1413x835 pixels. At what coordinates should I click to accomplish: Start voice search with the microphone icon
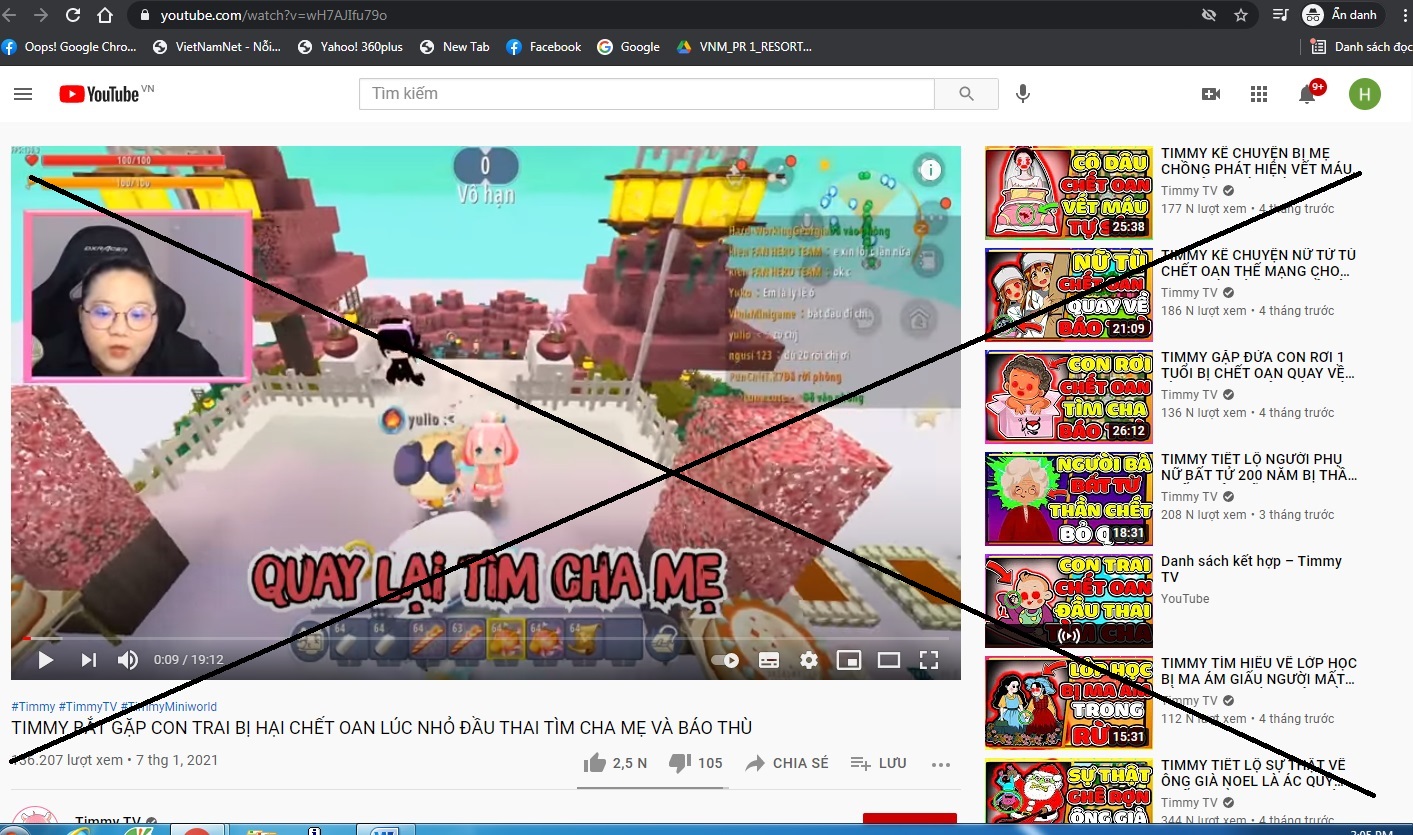click(x=1022, y=94)
